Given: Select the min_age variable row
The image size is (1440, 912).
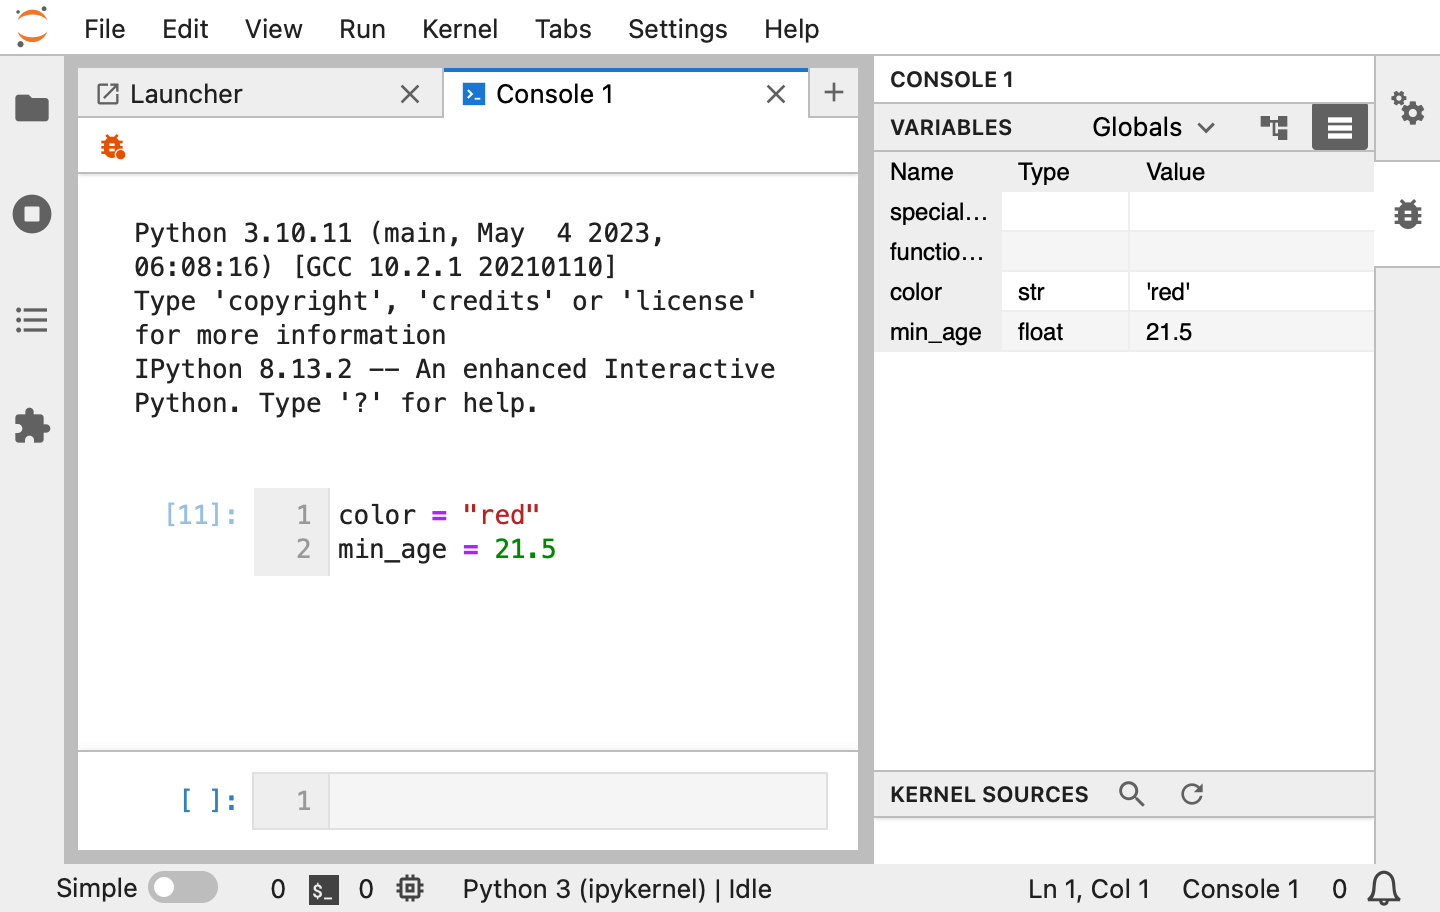Looking at the screenshot, I should (x=1124, y=332).
